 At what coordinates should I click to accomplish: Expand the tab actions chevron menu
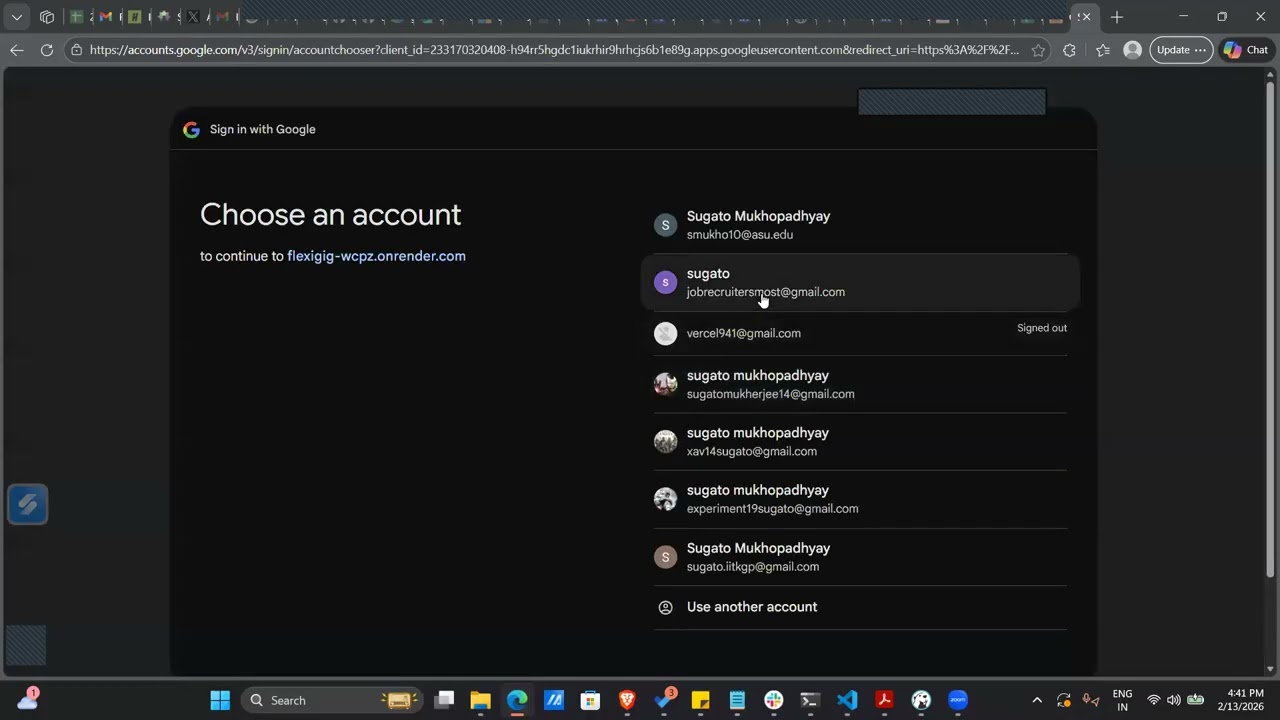coord(18,17)
